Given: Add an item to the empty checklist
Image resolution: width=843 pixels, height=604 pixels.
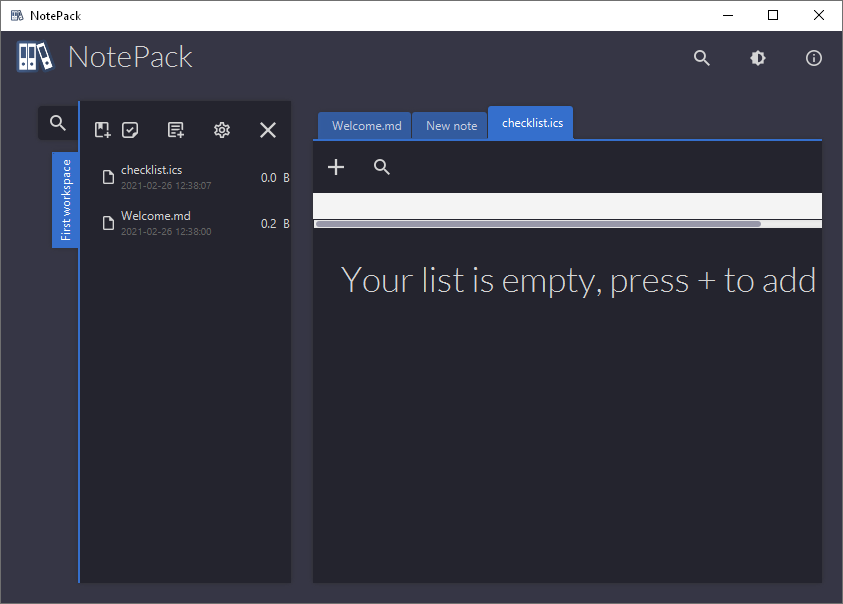Looking at the screenshot, I should pos(335,167).
